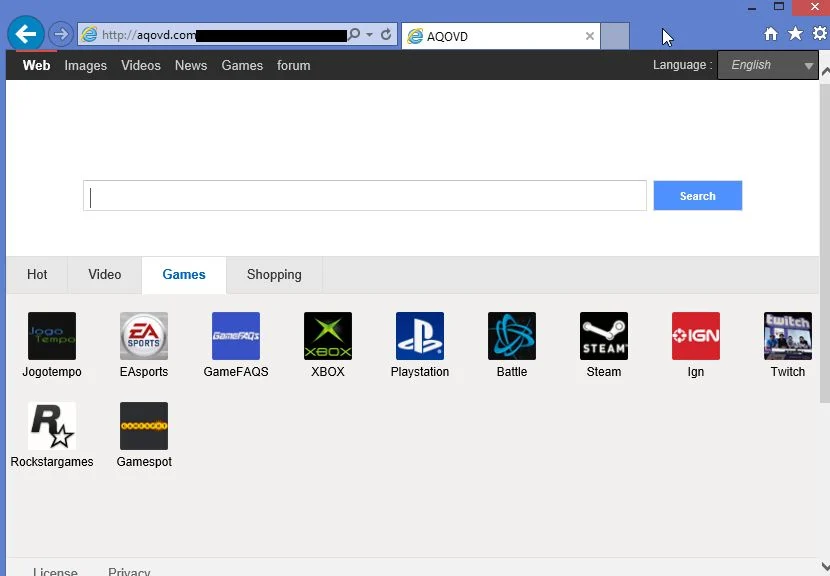Click the vertical scrollbar up arrow
Screen dimensions: 830x576
tap(825, 71)
